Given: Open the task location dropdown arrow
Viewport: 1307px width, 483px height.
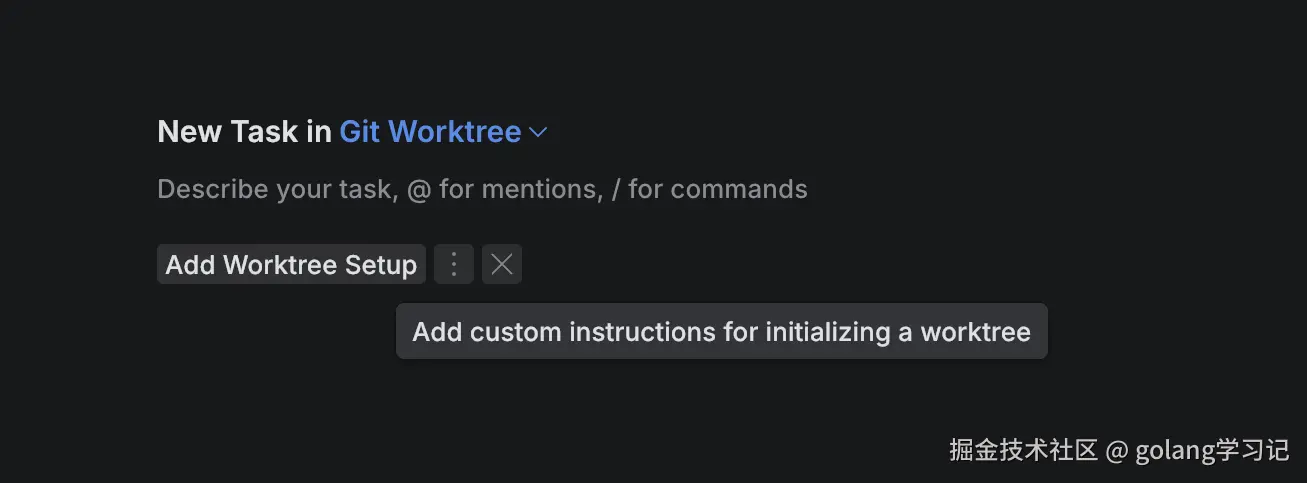Looking at the screenshot, I should click(x=538, y=132).
